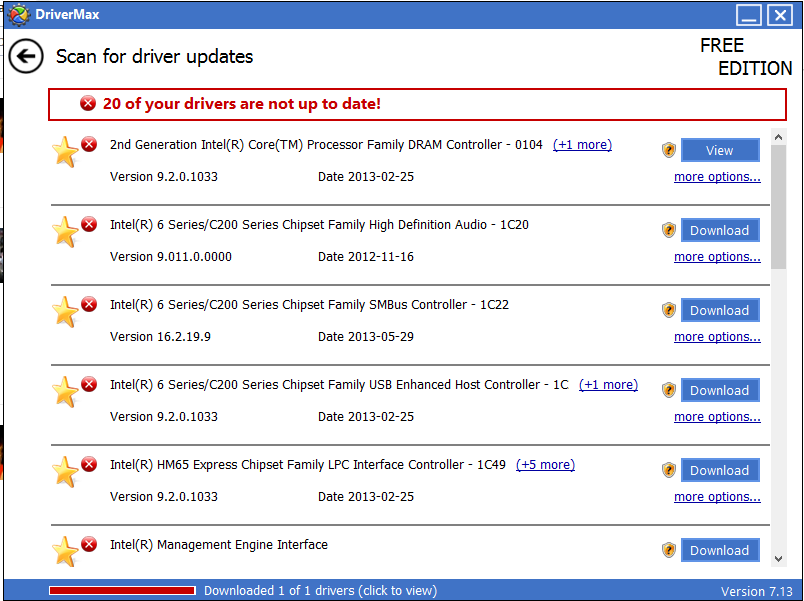Minimize the DriverMax window

pyautogui.click(x=749, y=15)
